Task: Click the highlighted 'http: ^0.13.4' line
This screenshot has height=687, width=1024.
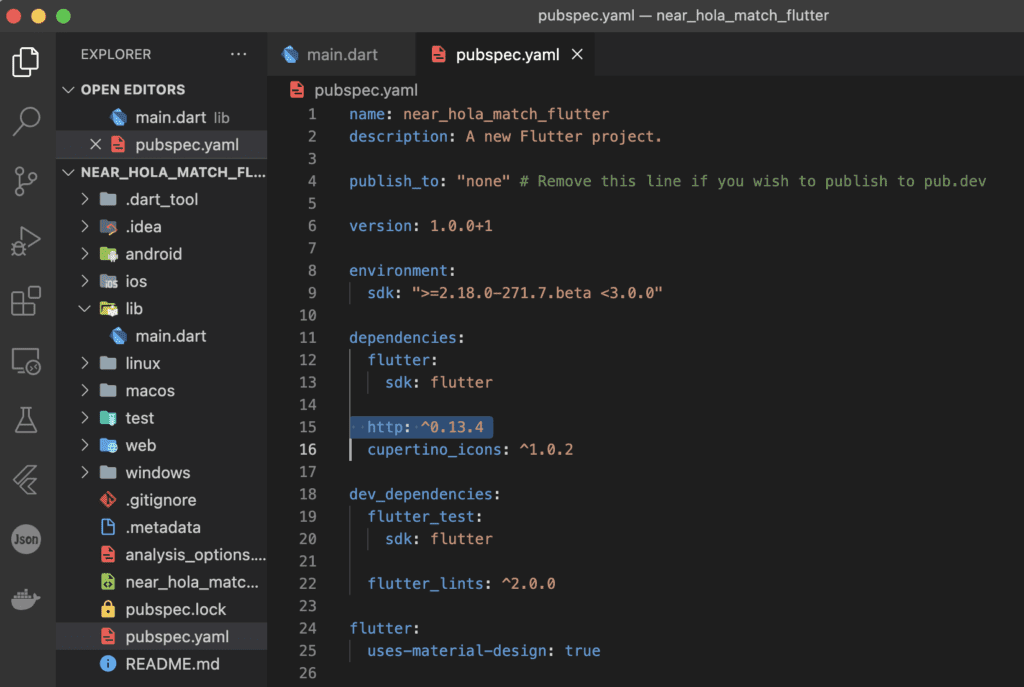Action: click(424, 427)
